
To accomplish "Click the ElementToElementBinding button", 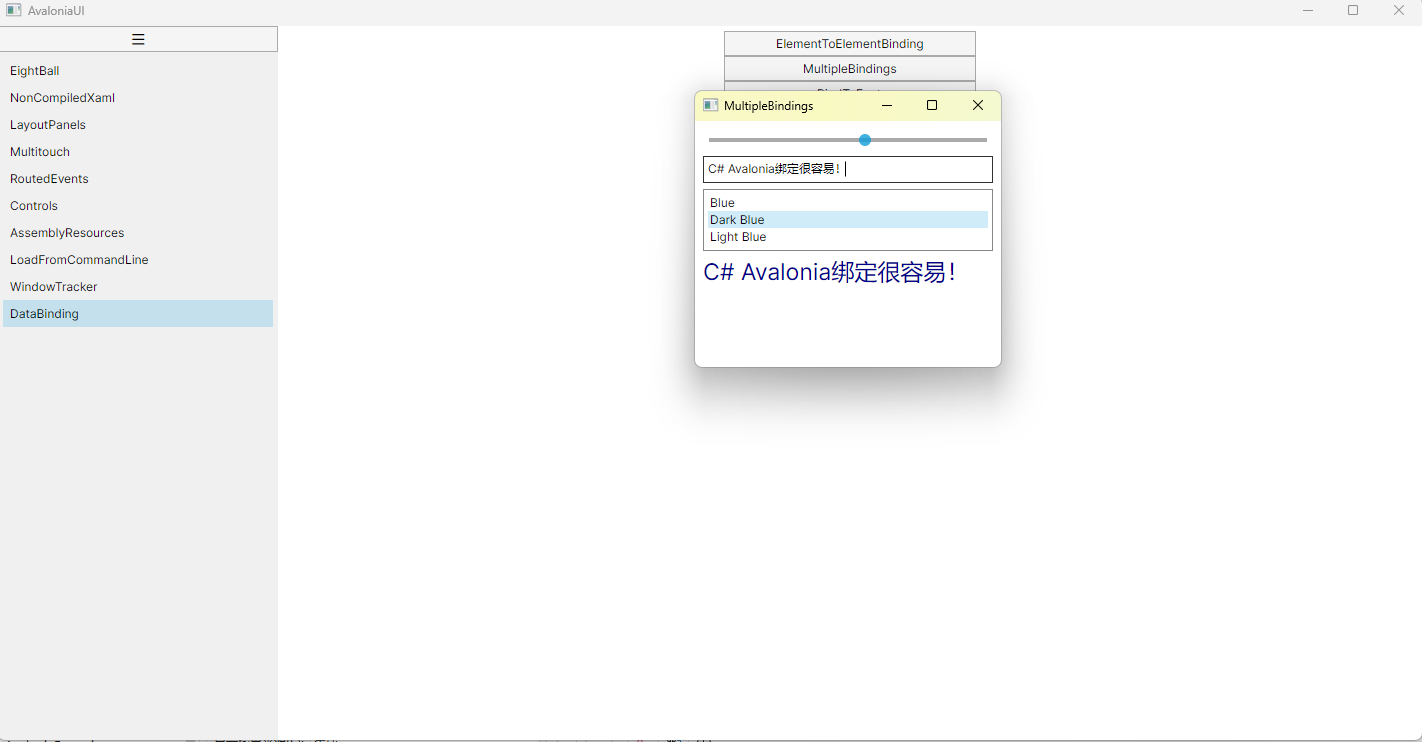I will coord(850,44).
